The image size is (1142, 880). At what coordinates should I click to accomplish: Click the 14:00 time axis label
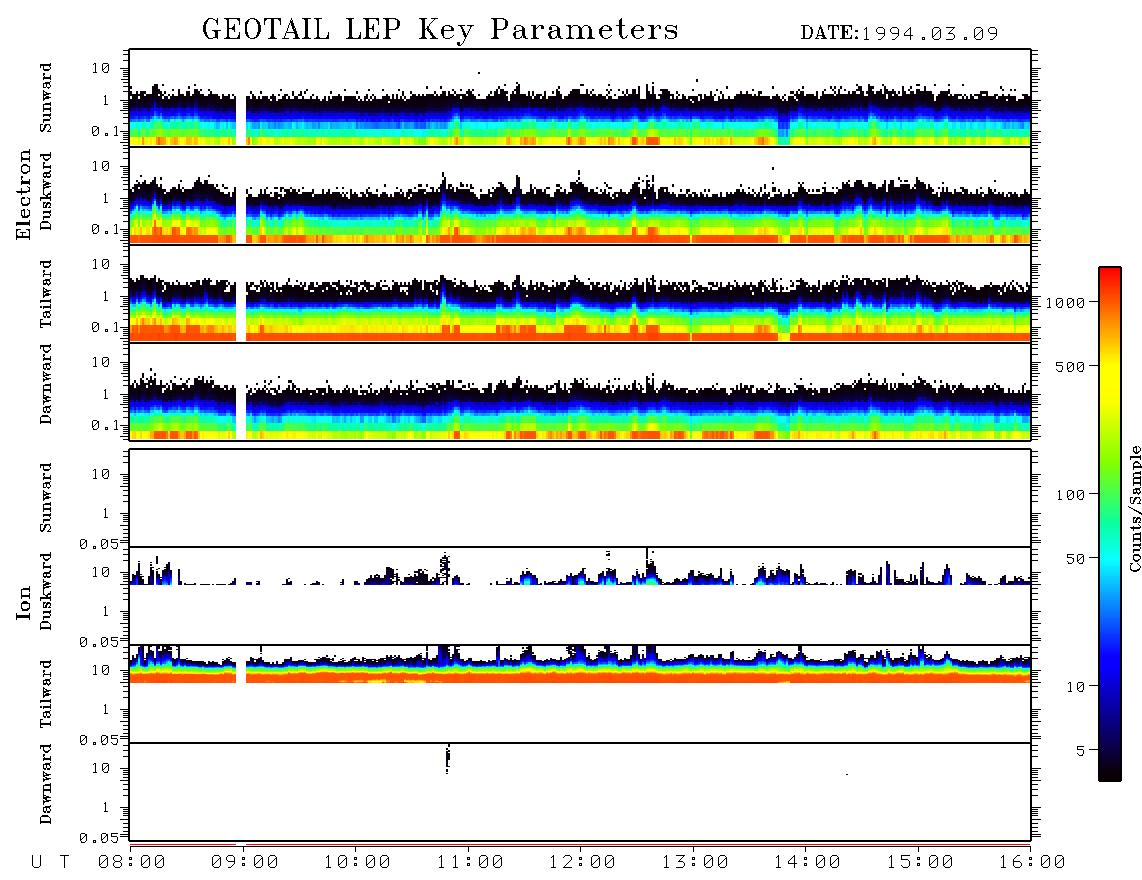[807, 862]
